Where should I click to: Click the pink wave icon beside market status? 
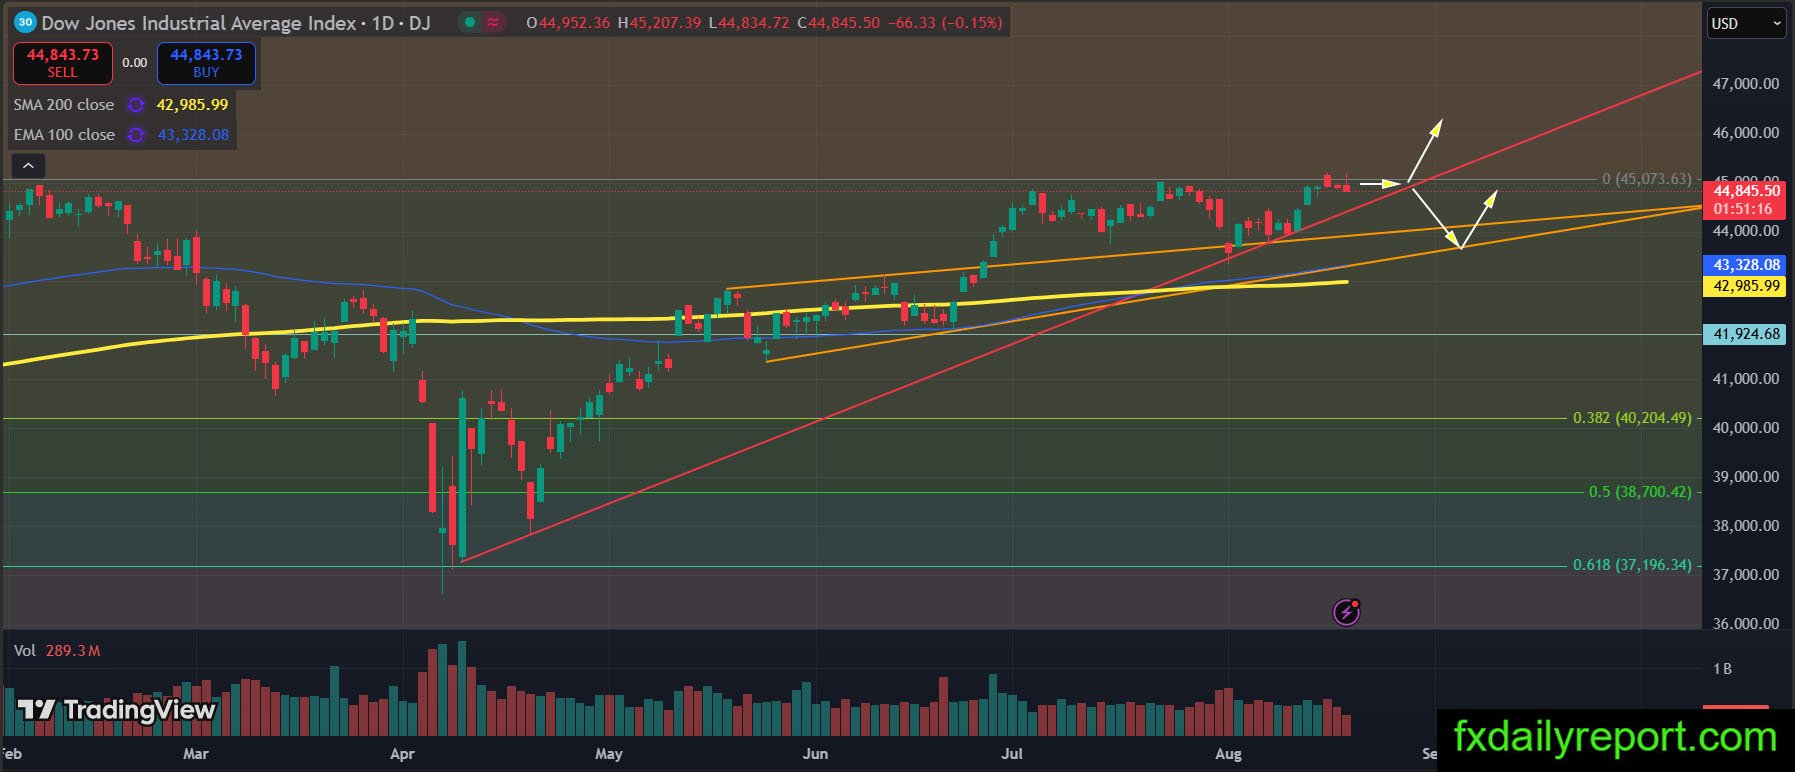494,22
